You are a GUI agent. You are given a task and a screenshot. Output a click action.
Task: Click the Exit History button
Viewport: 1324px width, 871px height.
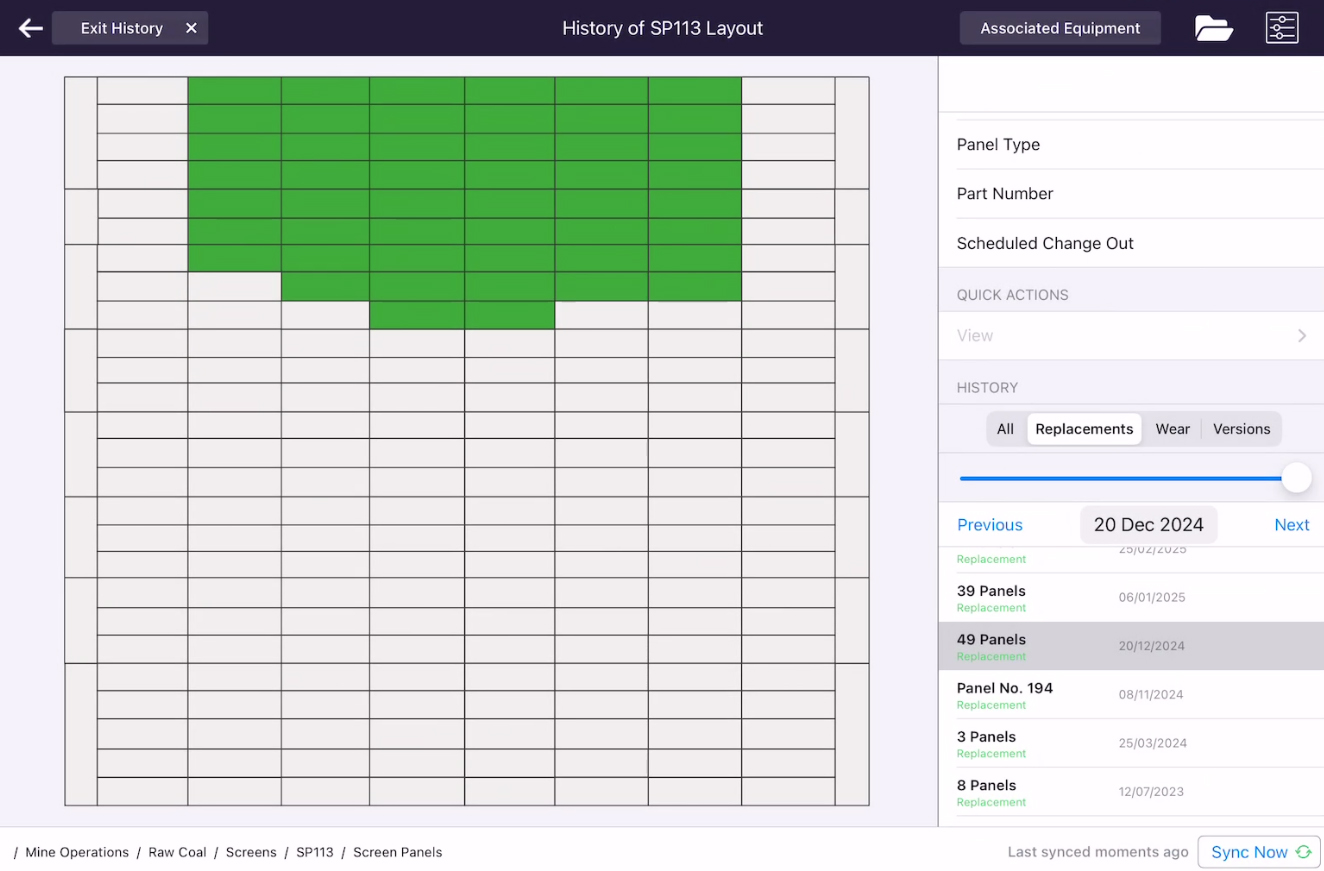(130, 28)
